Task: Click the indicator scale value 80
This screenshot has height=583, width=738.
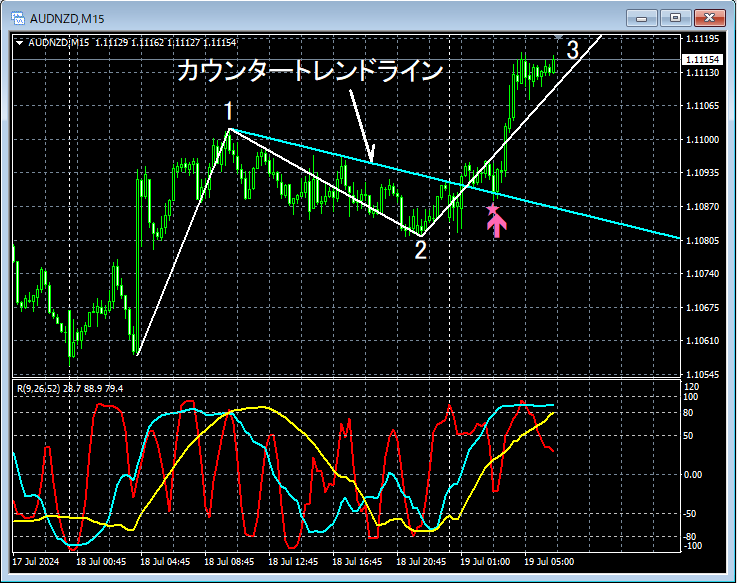Action: point(688,413)
